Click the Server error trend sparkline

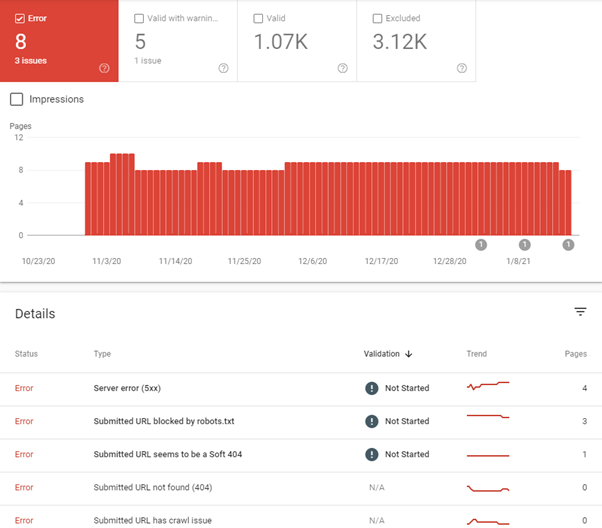[x=488, y=385]
